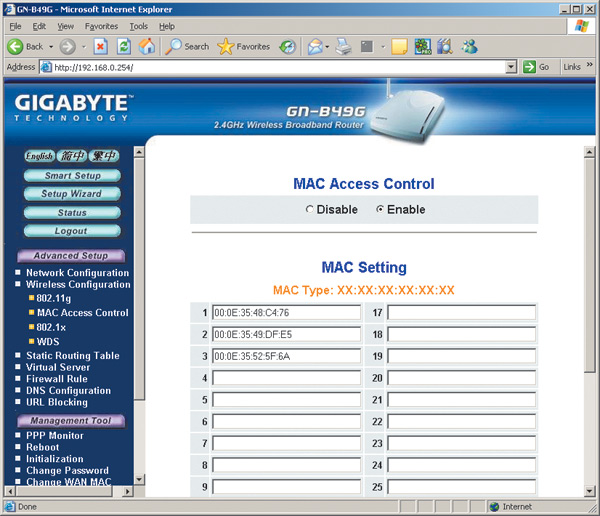
Task: Go to Home page icon
Action: coord(147,46)
